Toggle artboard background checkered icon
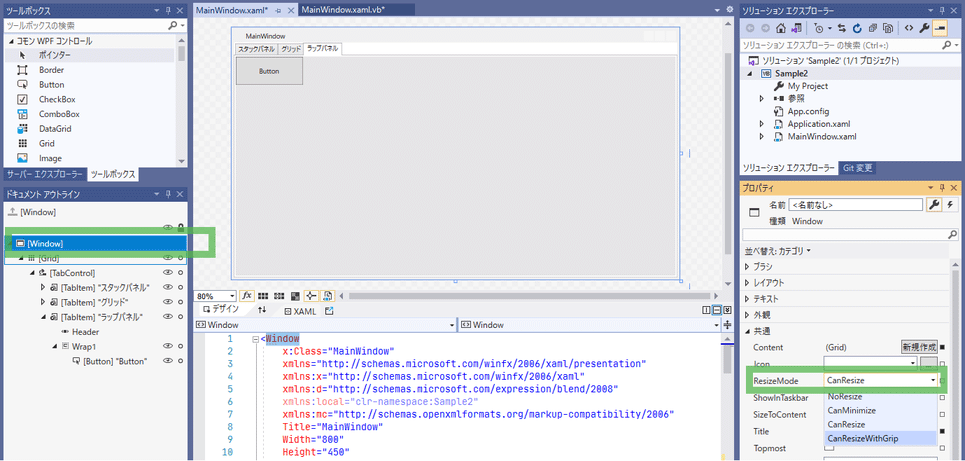The image size is (965, 461). tap(295, 296)
